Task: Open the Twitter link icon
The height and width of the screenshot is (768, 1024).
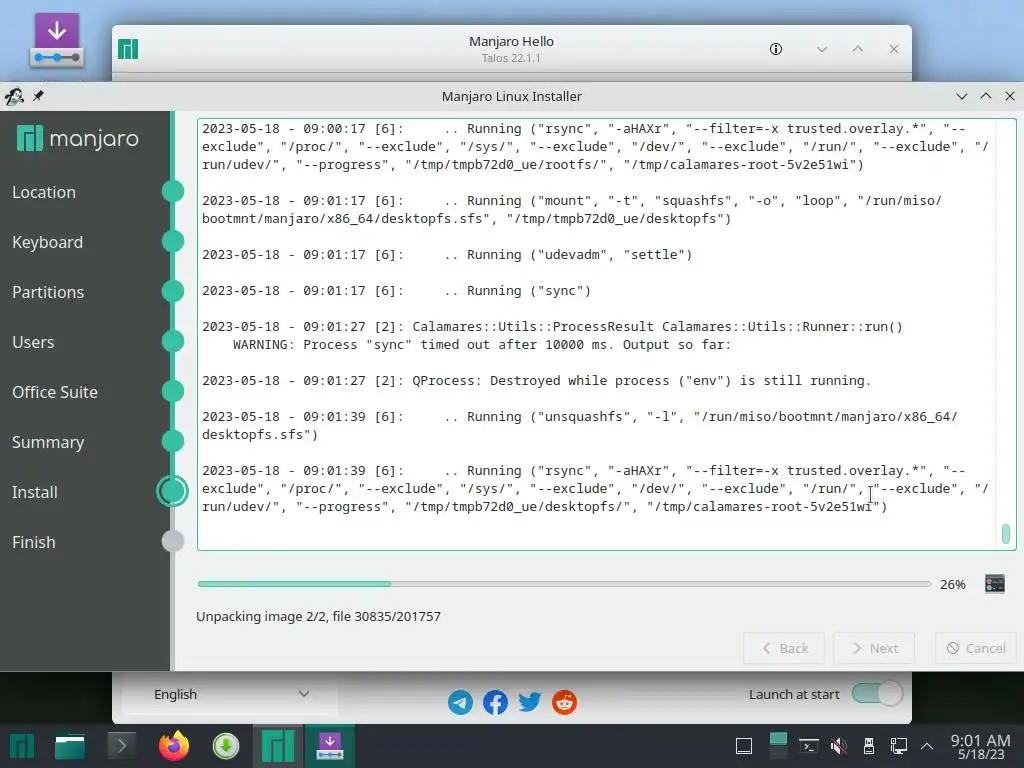Action: coord(530,702)
